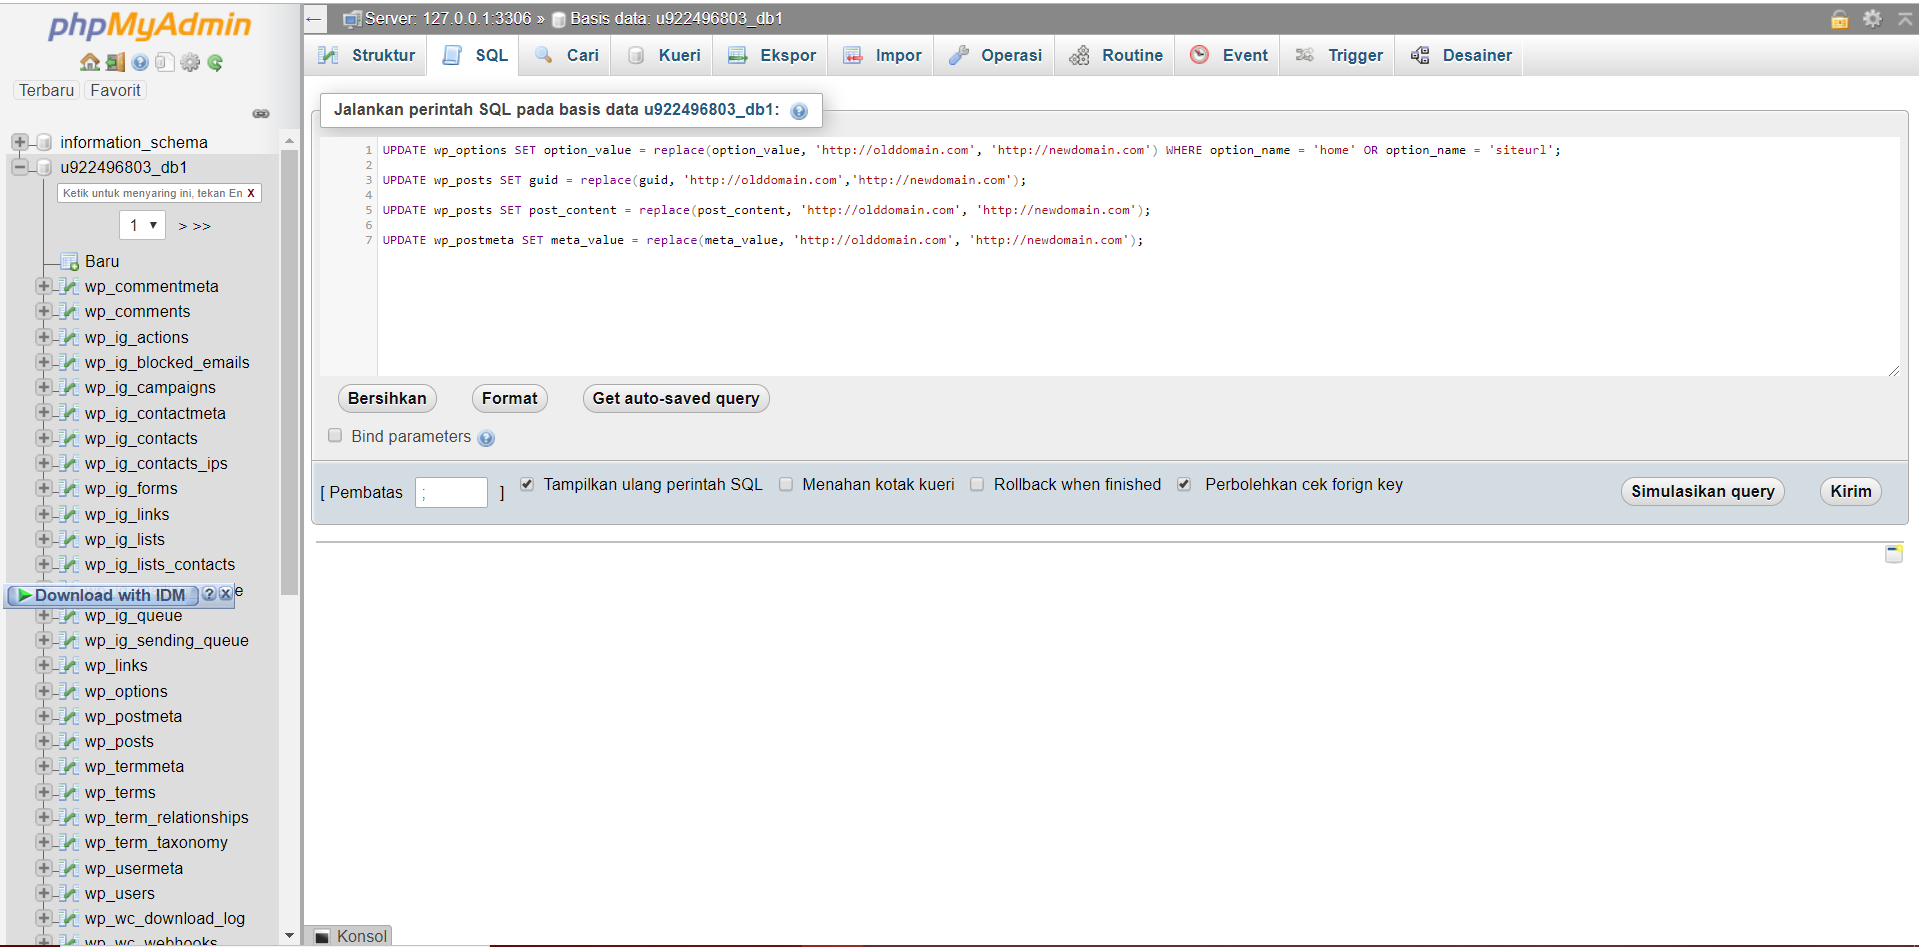The image size is (1919, 947).
Task: Click the Bersihkan button
Action: (387, 398)
